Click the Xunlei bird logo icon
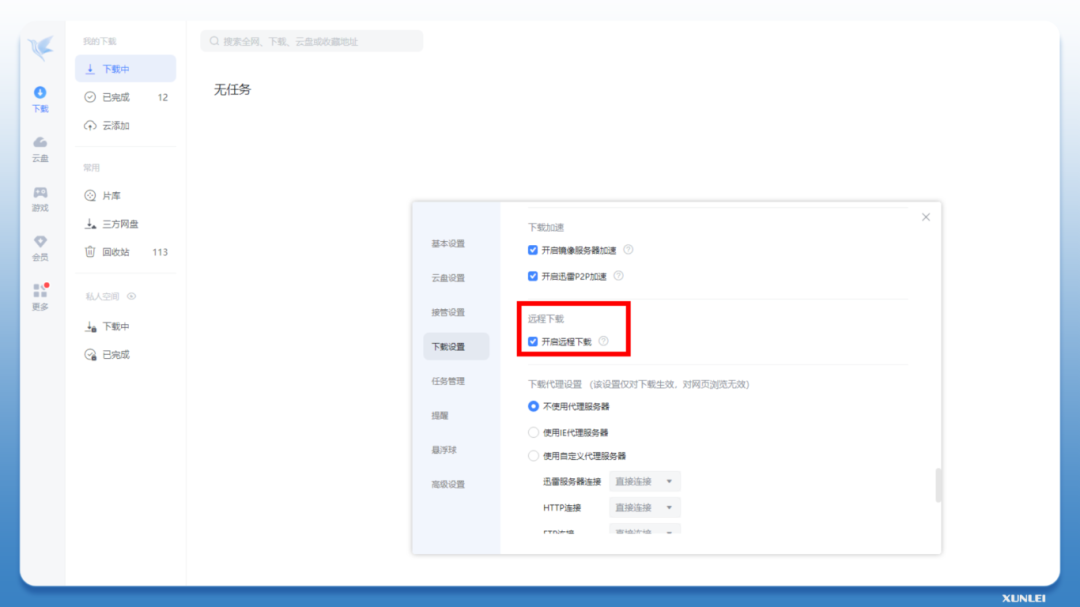This screenshot has width=1080, height=607. click(x=40, y=48)
